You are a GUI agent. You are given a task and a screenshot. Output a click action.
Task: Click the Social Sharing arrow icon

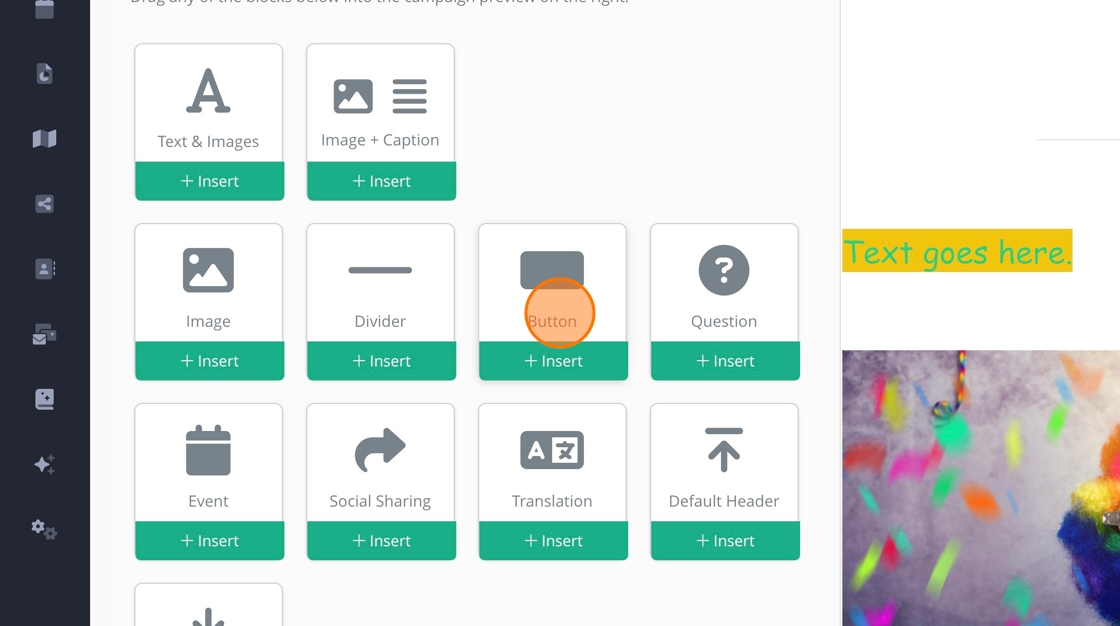point(380,449)
